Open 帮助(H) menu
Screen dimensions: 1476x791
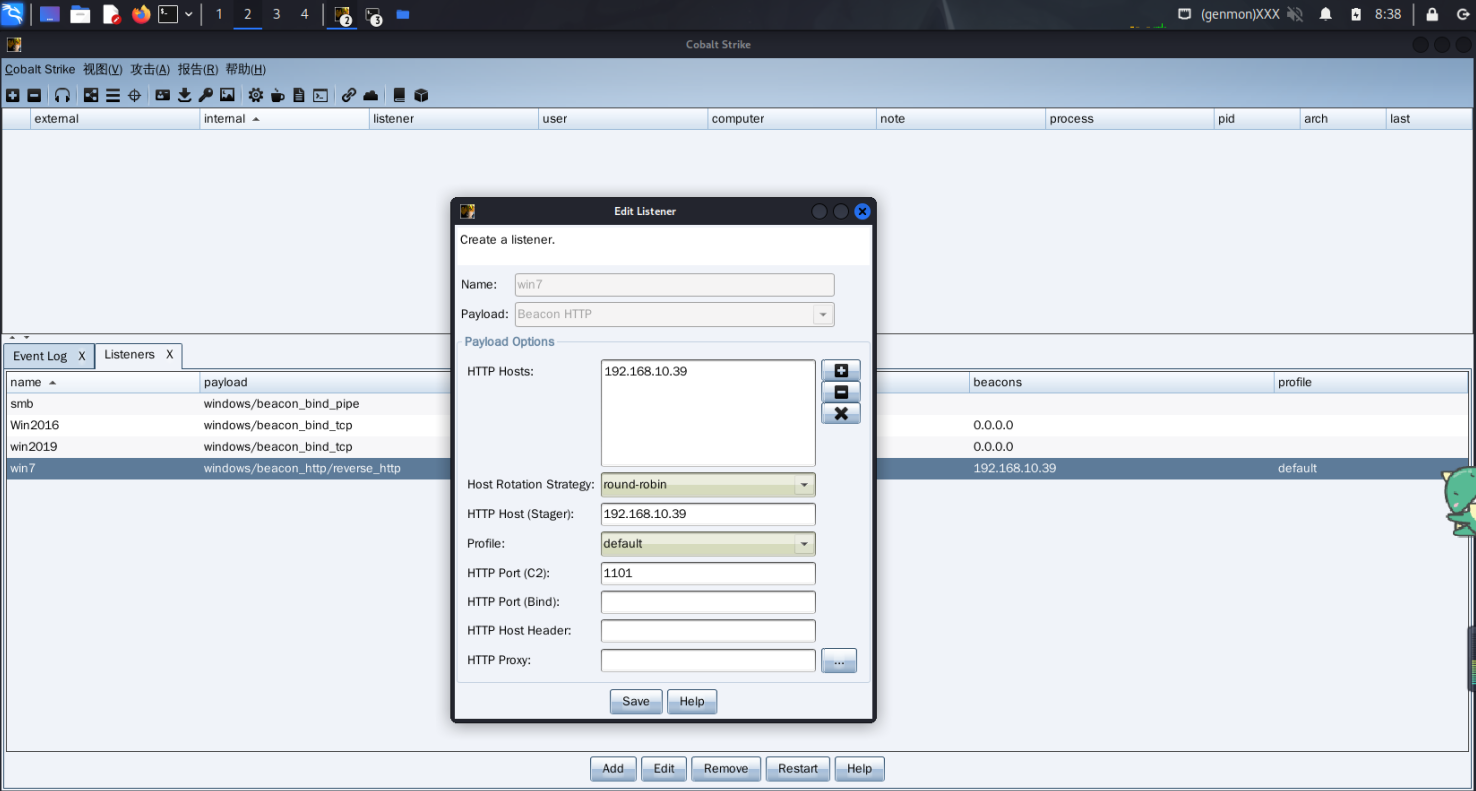246,69
